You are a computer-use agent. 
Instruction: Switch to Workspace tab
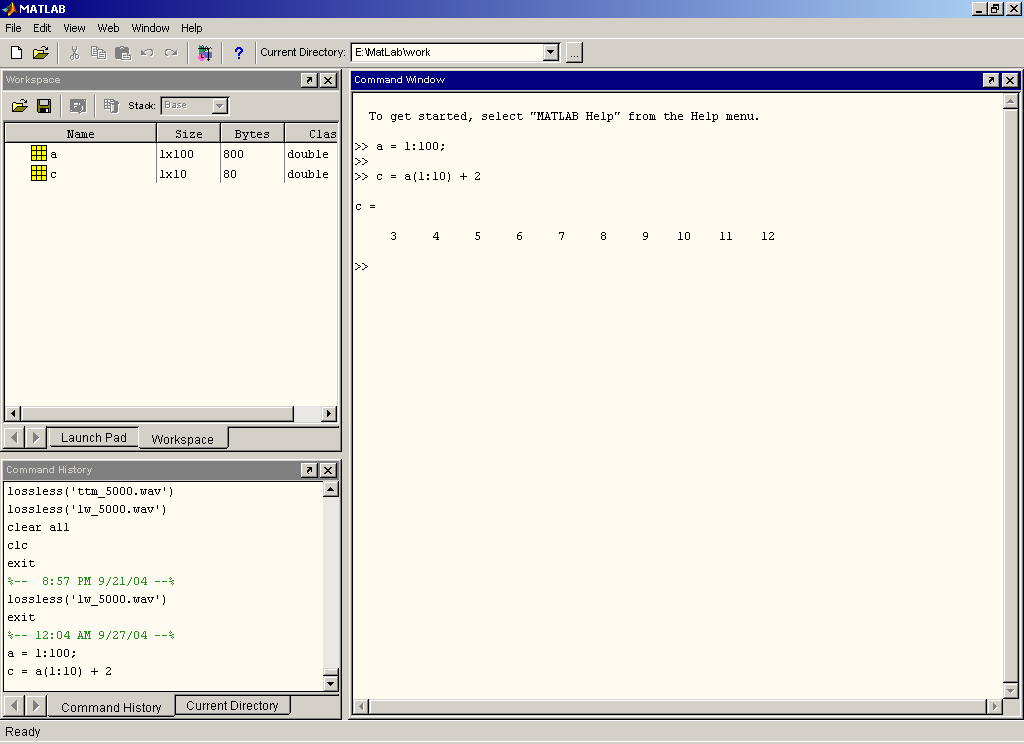tap(183, 439)
